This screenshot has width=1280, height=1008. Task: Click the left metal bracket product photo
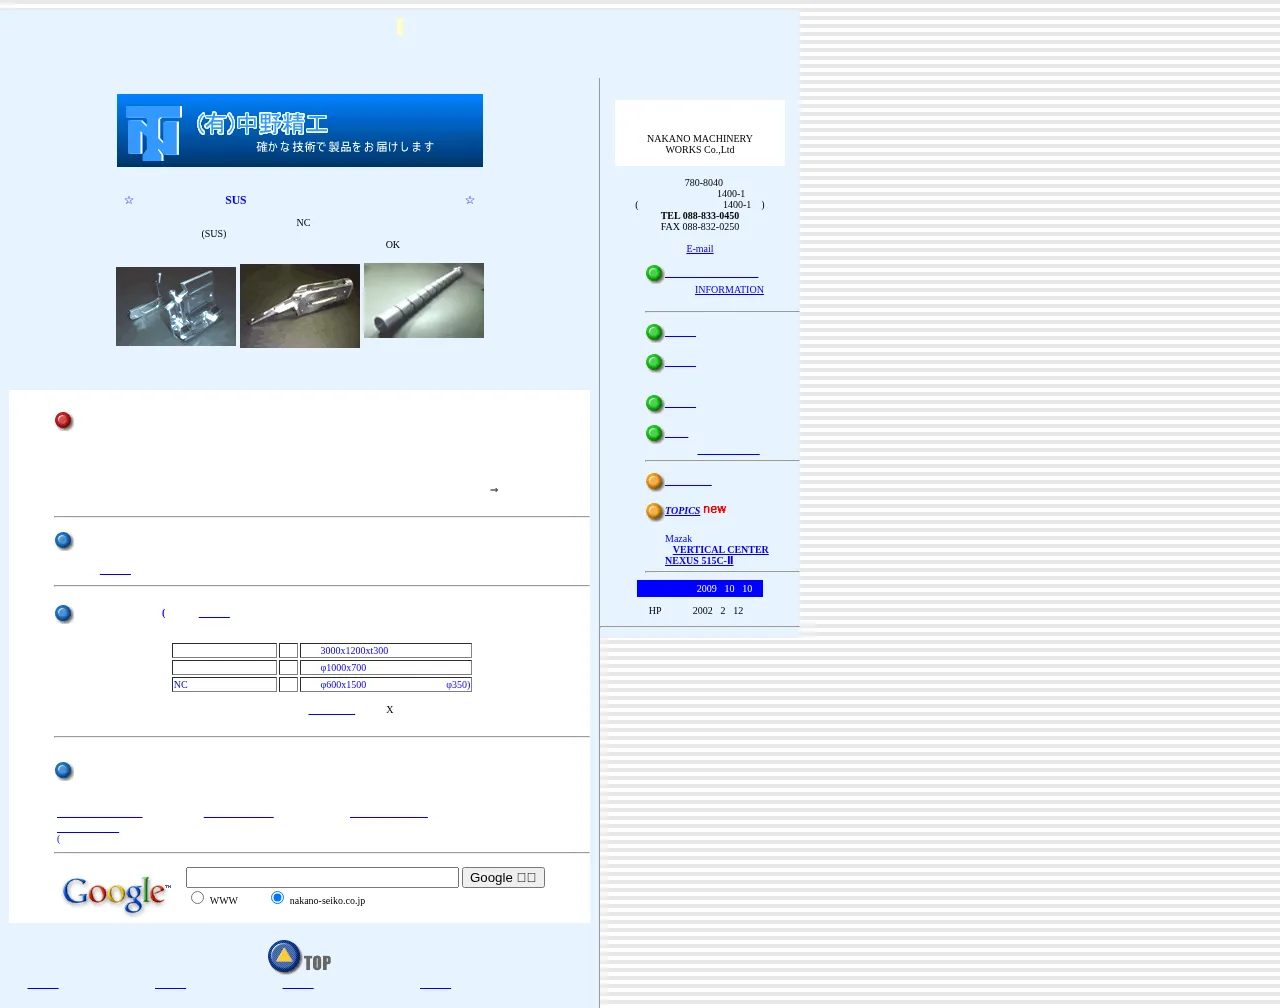[176, 306]
